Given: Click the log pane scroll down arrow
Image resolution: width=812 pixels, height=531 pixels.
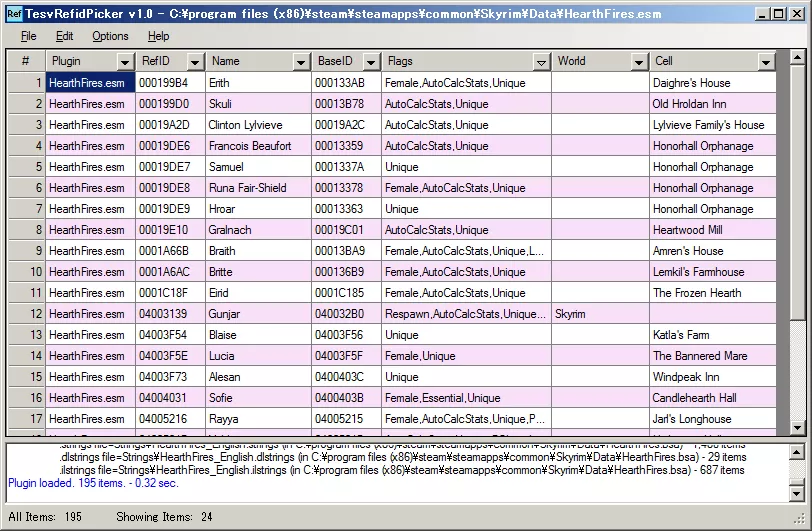Looking at the screenshot, I should (798, 494).
